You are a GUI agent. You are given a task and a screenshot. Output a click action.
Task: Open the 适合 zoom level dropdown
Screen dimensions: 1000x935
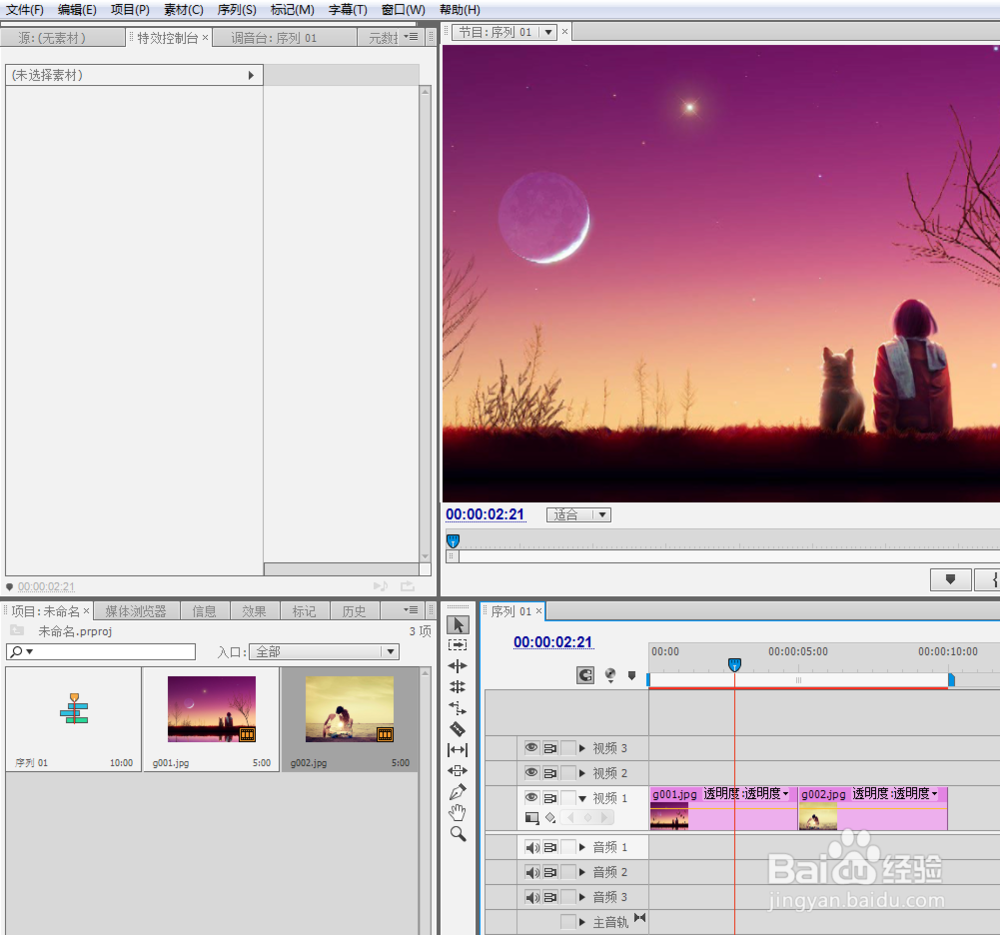pos(578,515)
